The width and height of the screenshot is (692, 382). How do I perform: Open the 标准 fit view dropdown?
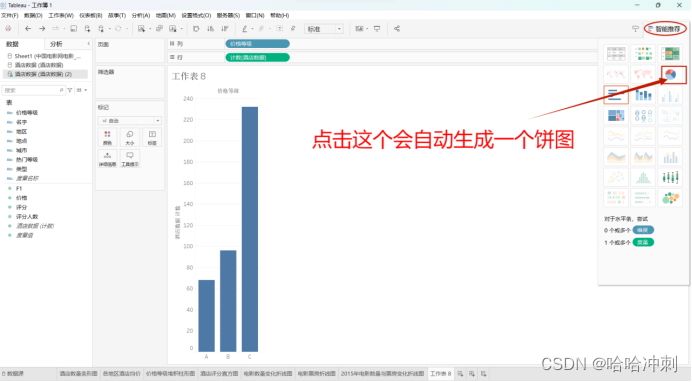(323, 29)
